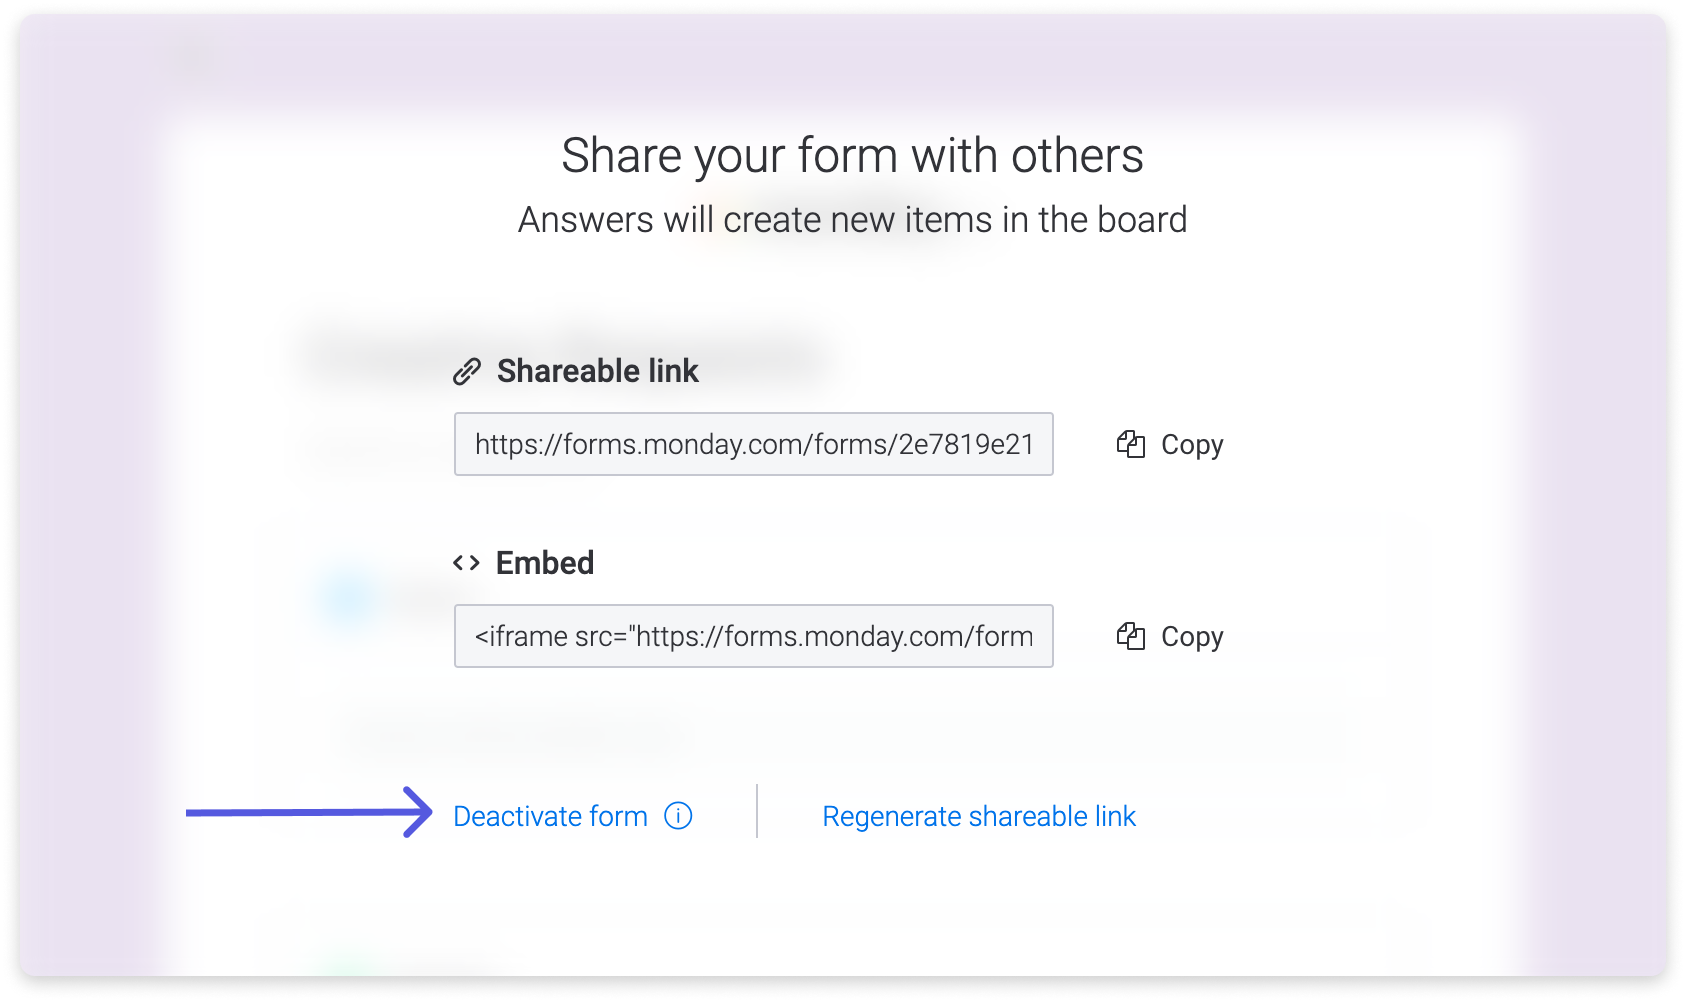Open the info icon beside Deactivate form

(x=678, y=816)
